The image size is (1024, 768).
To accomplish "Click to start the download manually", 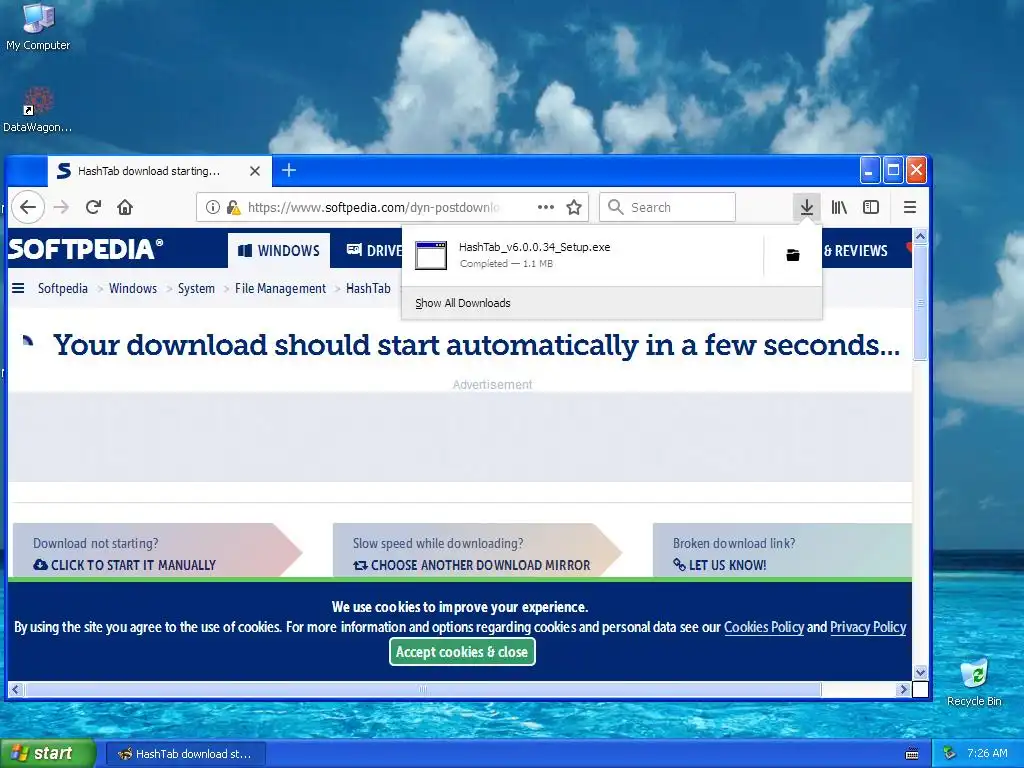I will click(125, 565).
